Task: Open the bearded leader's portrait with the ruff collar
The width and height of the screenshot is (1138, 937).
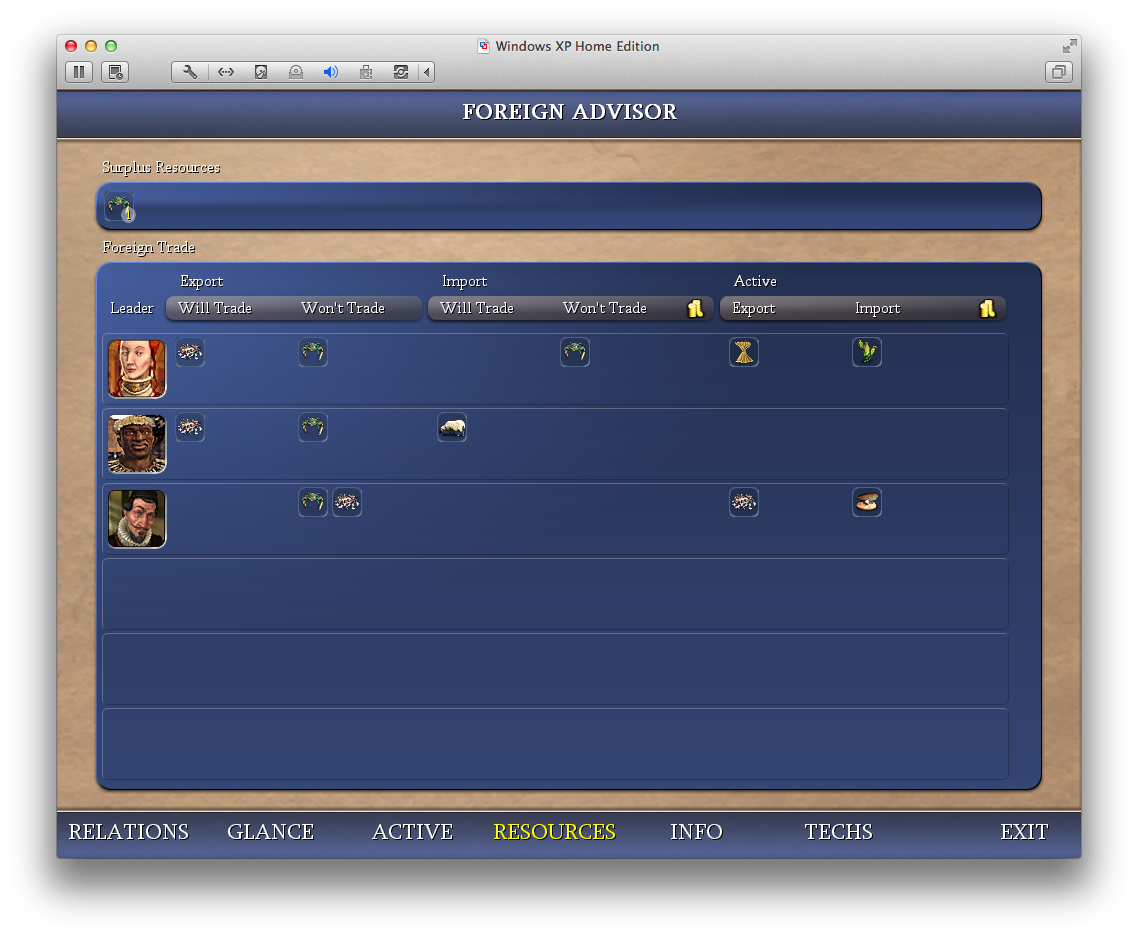Action: pyautogui.click(x=137, y=518)
